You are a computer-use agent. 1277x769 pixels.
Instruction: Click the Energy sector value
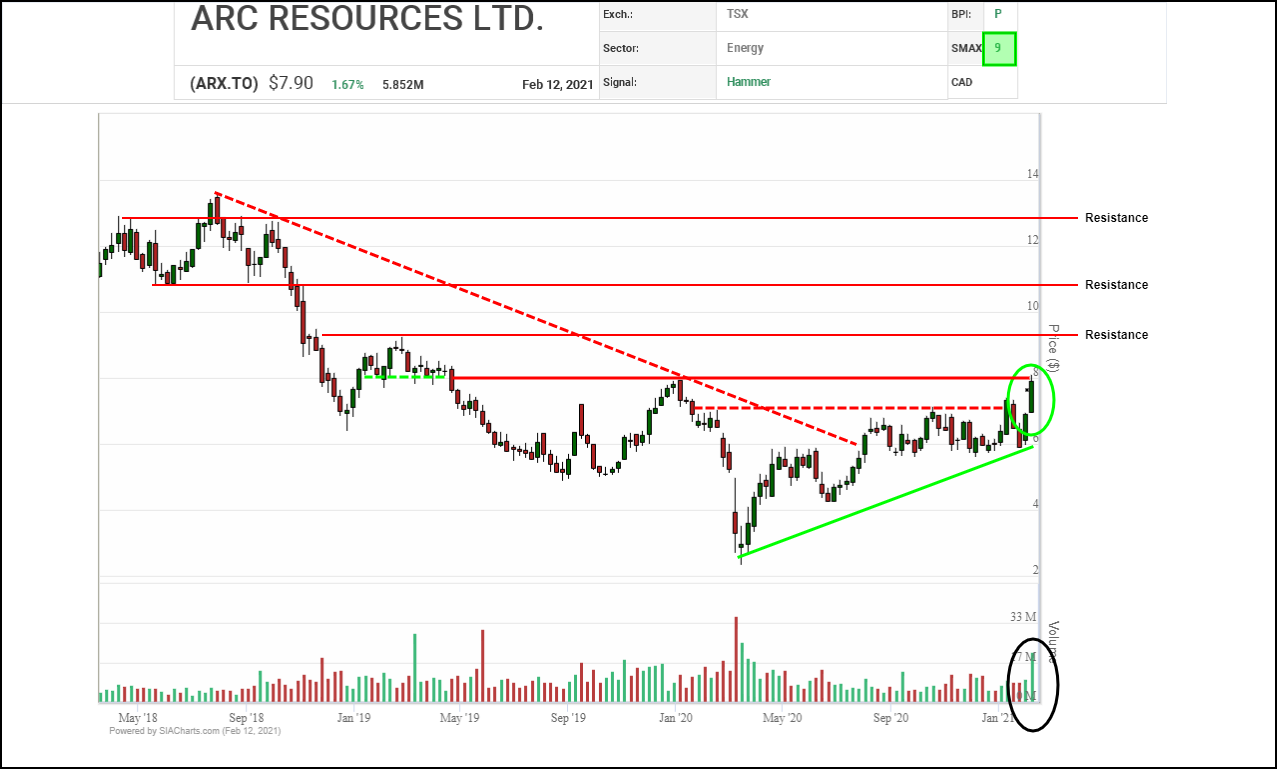(x=746, y=48)
